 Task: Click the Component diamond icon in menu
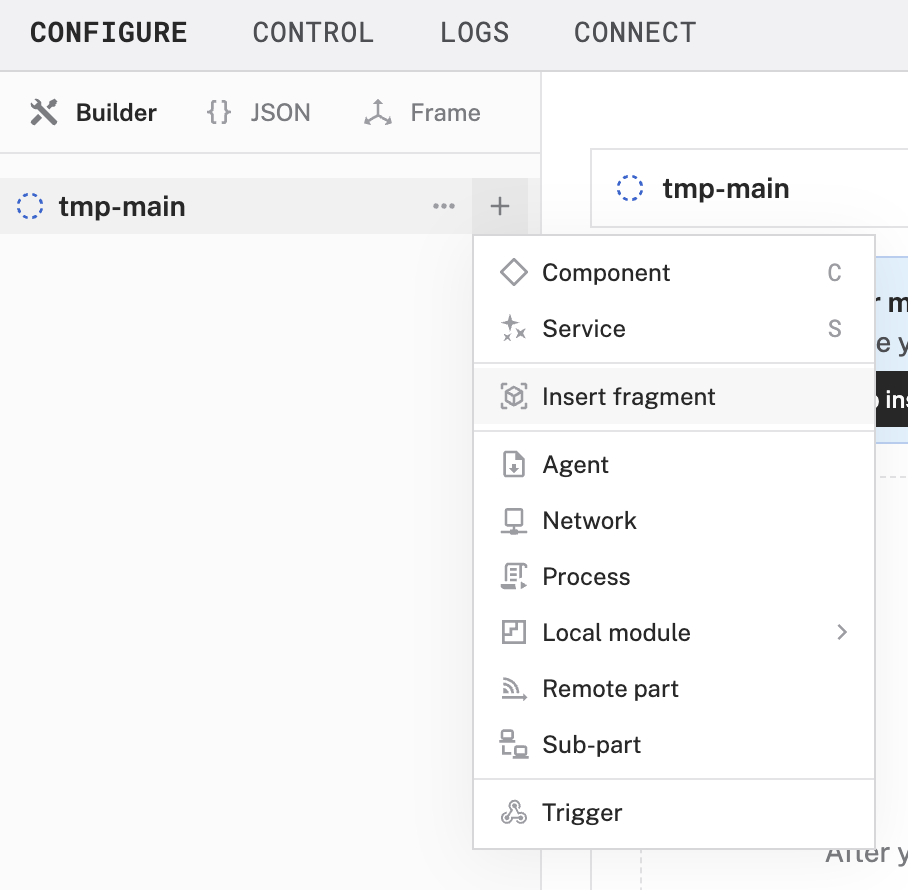[x=513, y=273]
